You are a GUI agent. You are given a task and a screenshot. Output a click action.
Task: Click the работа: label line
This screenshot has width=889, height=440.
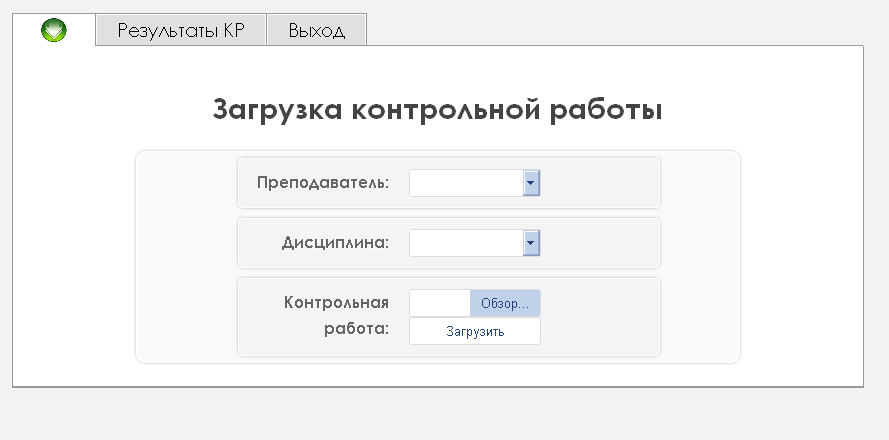tap(357, 329)
